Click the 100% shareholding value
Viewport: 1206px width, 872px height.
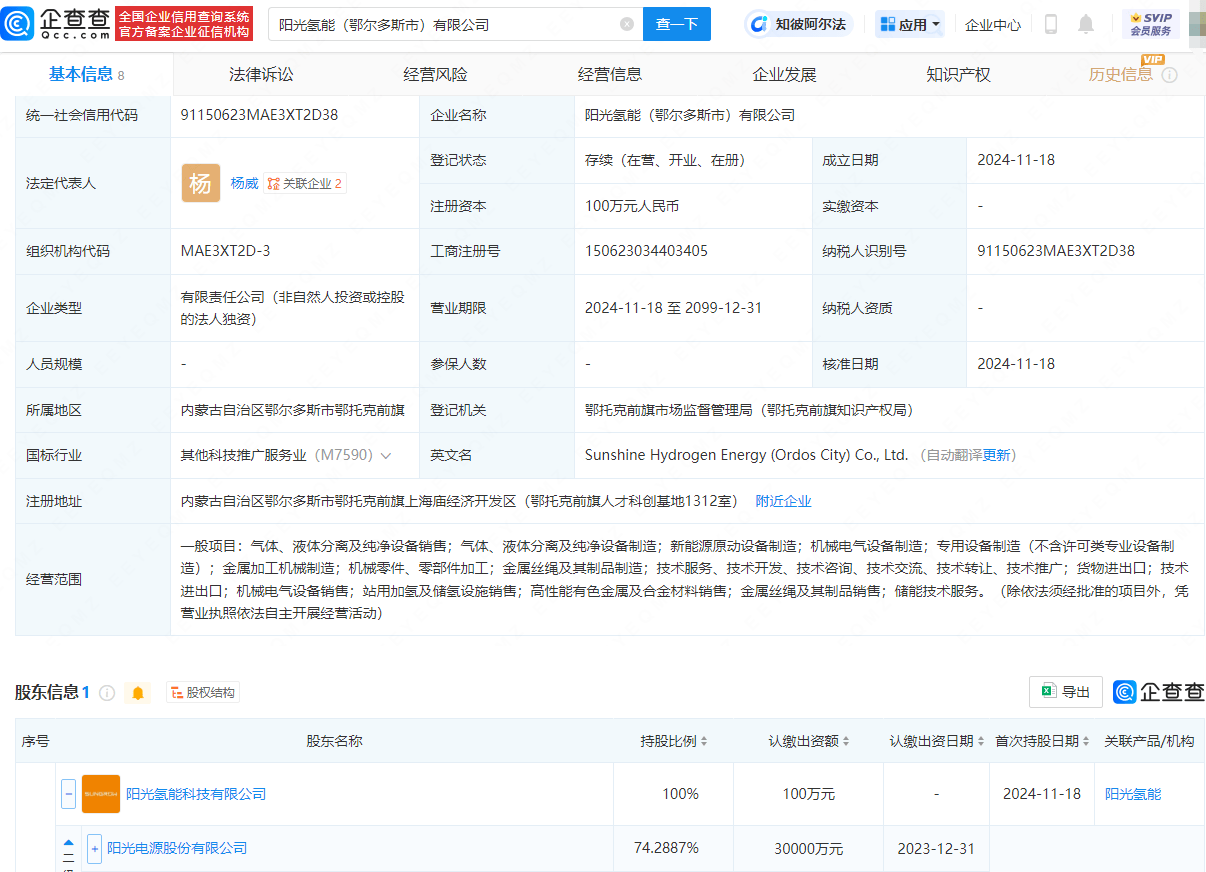[680, 794]
